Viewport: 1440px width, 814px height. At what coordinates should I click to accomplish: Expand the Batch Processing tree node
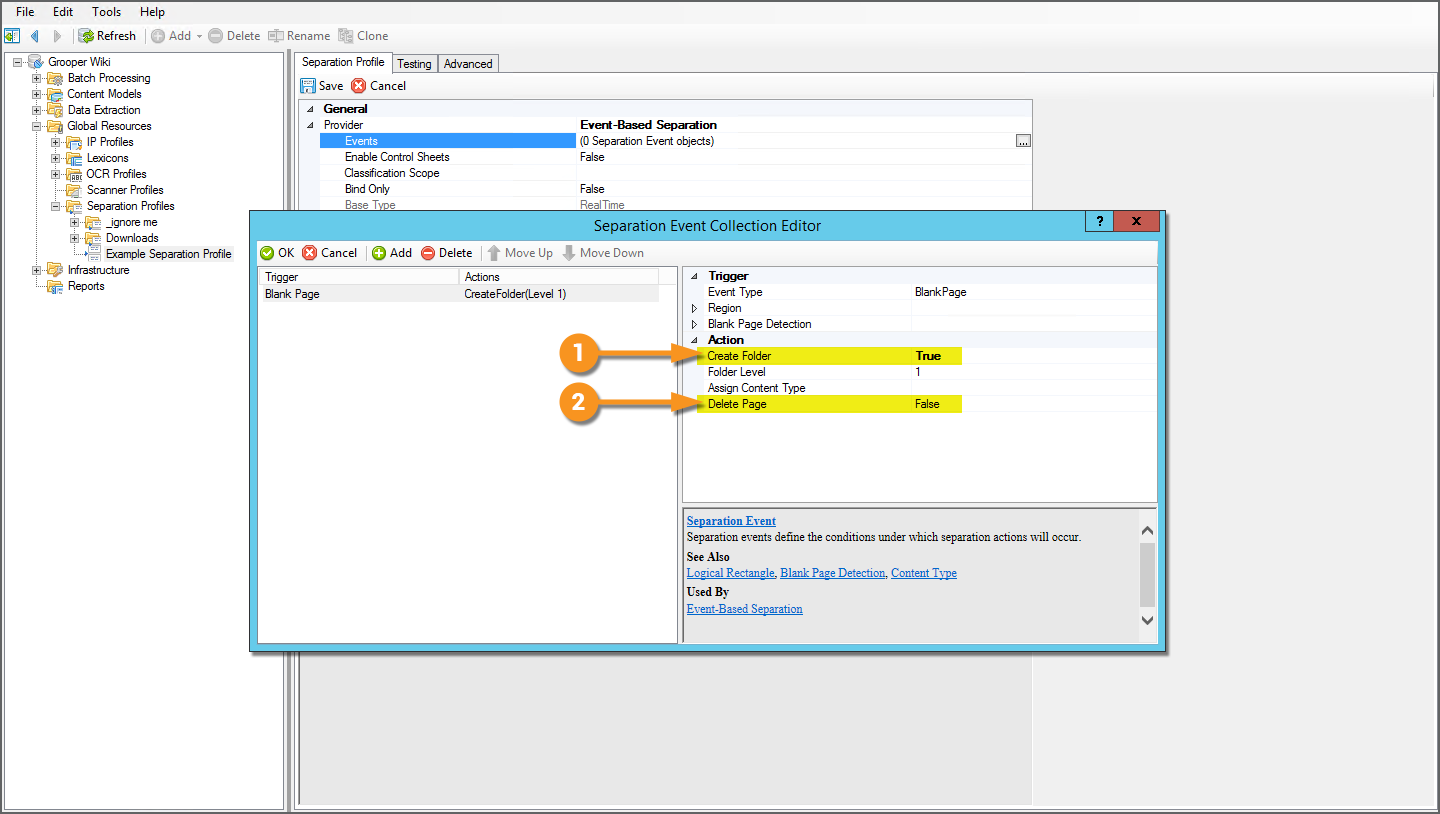[x=37, y=78]
